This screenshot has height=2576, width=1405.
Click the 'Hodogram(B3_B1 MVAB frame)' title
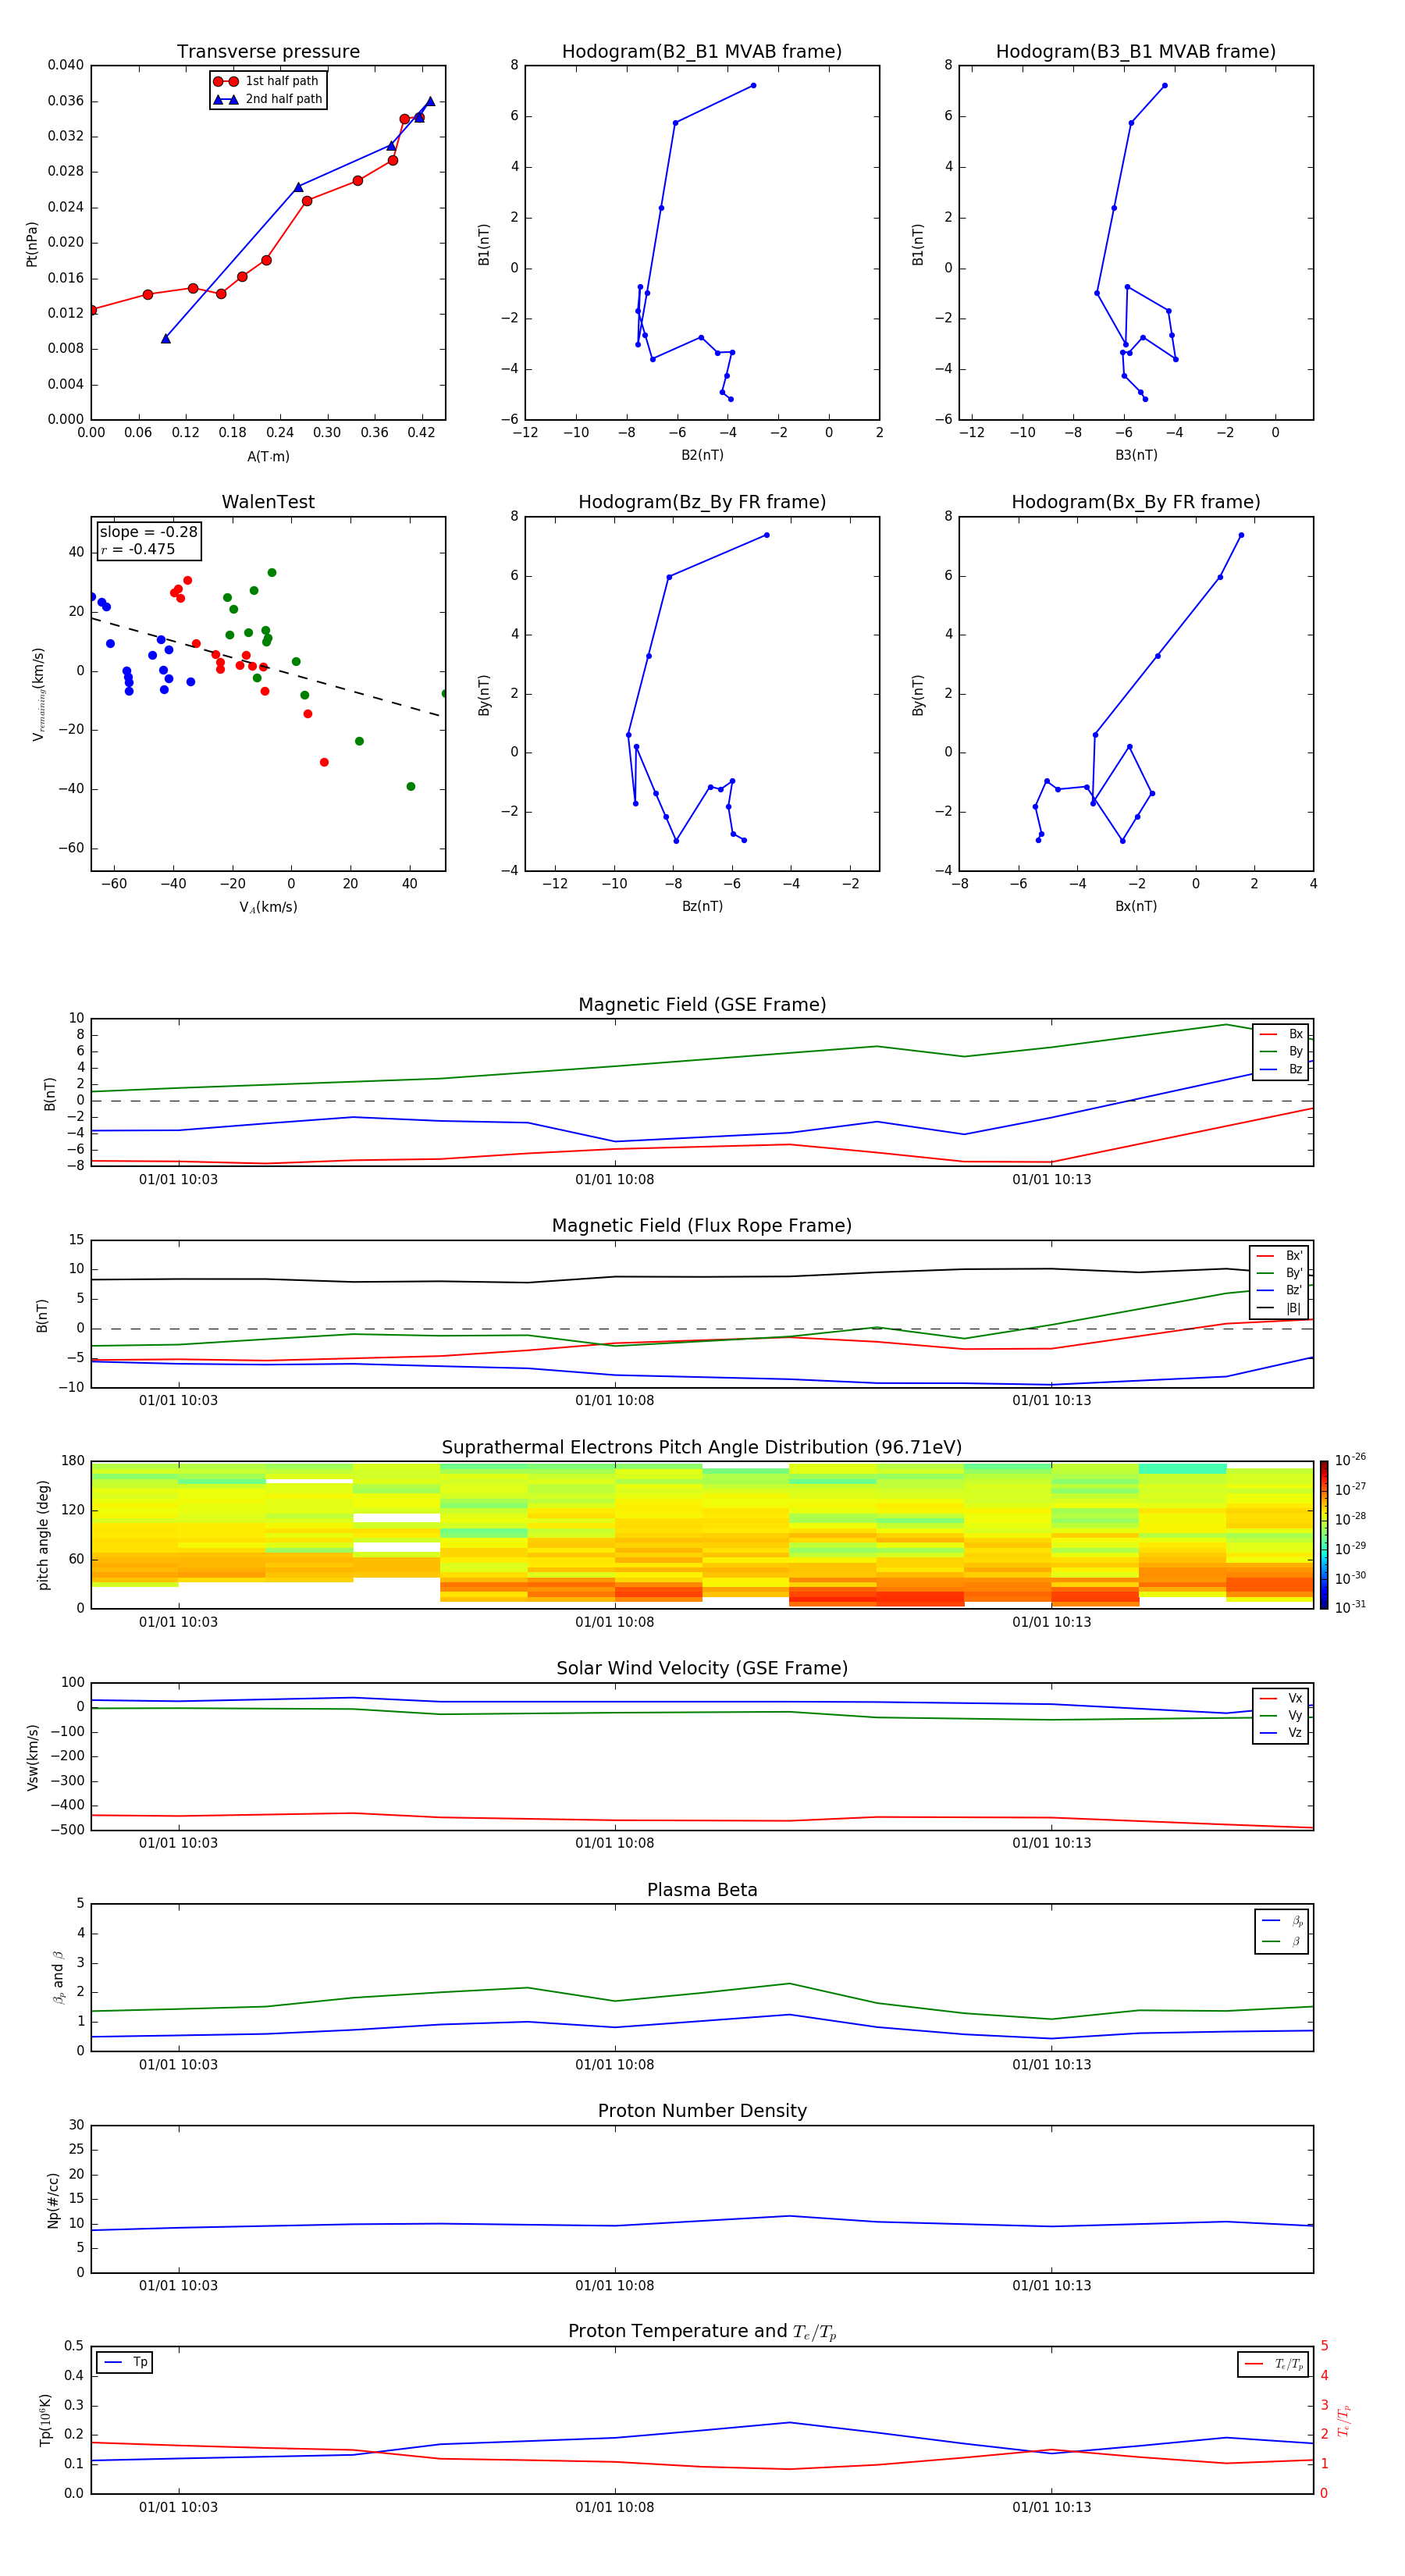[1136, 52]
